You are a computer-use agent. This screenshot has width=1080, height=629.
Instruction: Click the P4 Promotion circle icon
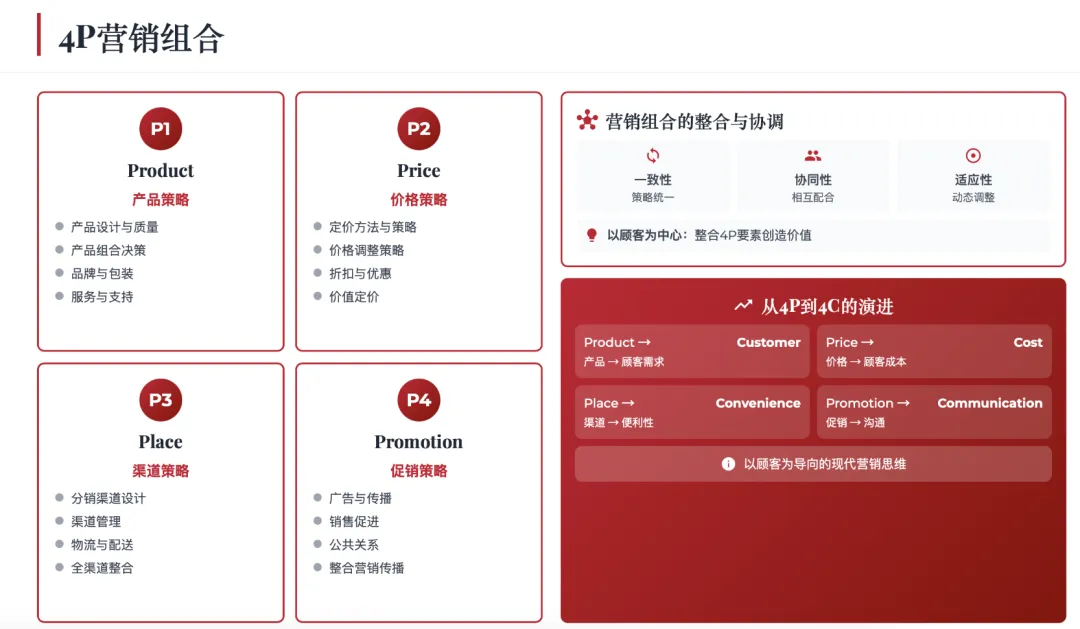pyautogui.click(x=418, y=400)
